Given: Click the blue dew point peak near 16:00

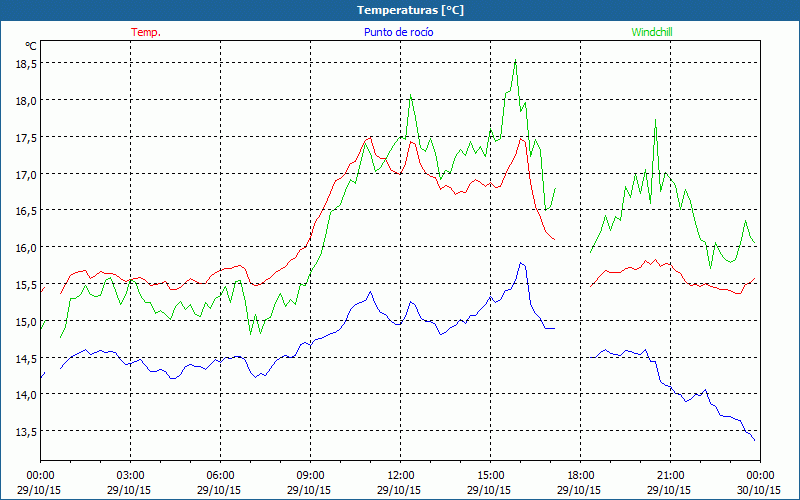Looking at the screenshot, I should click(x=520, y=263).
